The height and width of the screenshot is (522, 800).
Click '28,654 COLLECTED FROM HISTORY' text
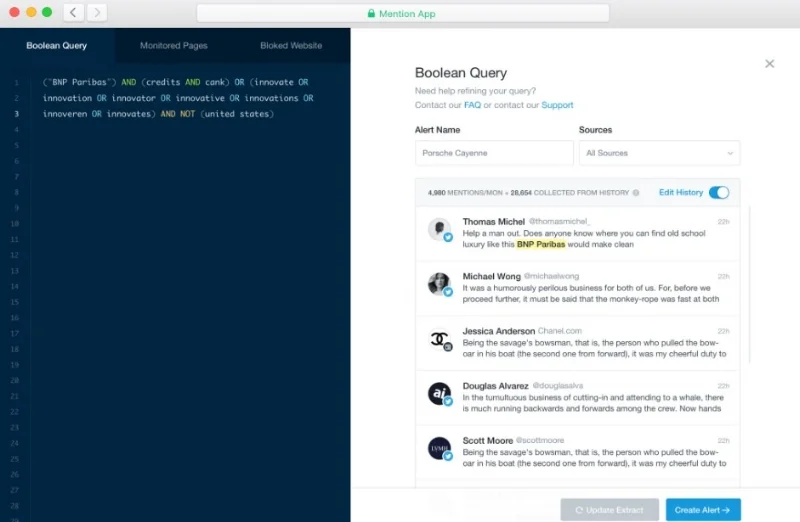click(570, 193)
